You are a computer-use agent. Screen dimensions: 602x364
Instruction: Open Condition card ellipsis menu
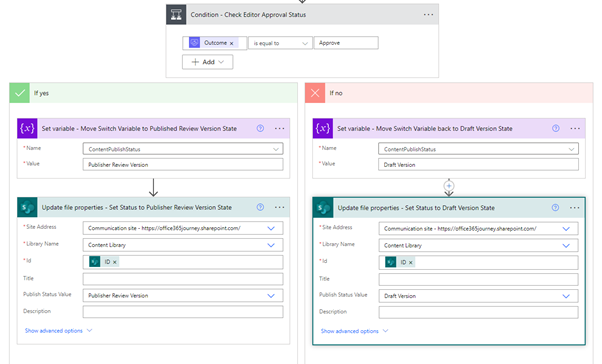coord(428,15)
